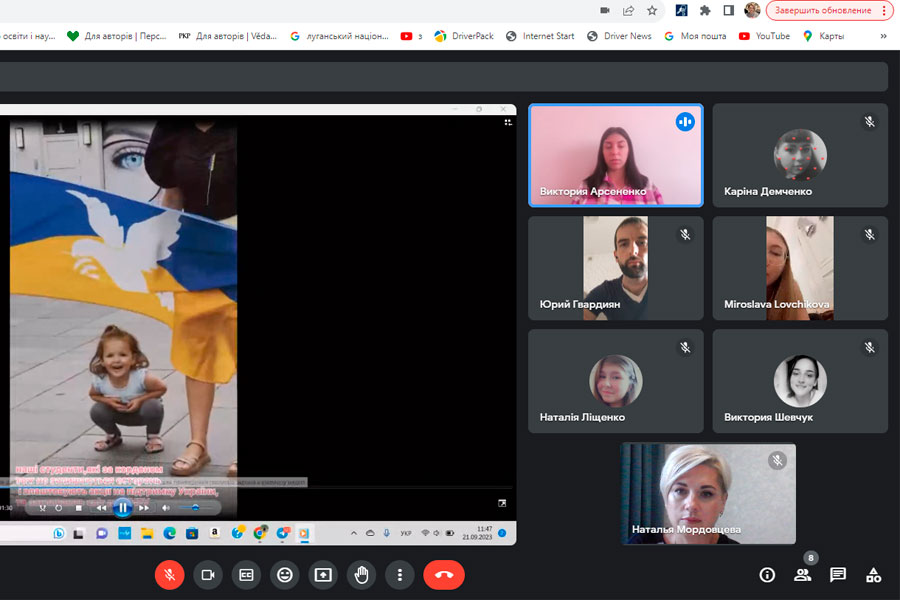This screenshot has height=600, width=900.
Task: Click the Chrome icon in the shared taskbar
Action: (260, 533)
